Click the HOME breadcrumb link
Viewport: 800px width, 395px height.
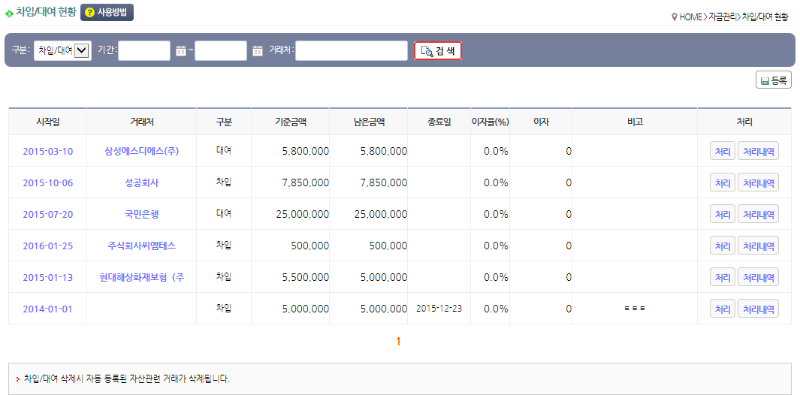click(x=690, y=17)
